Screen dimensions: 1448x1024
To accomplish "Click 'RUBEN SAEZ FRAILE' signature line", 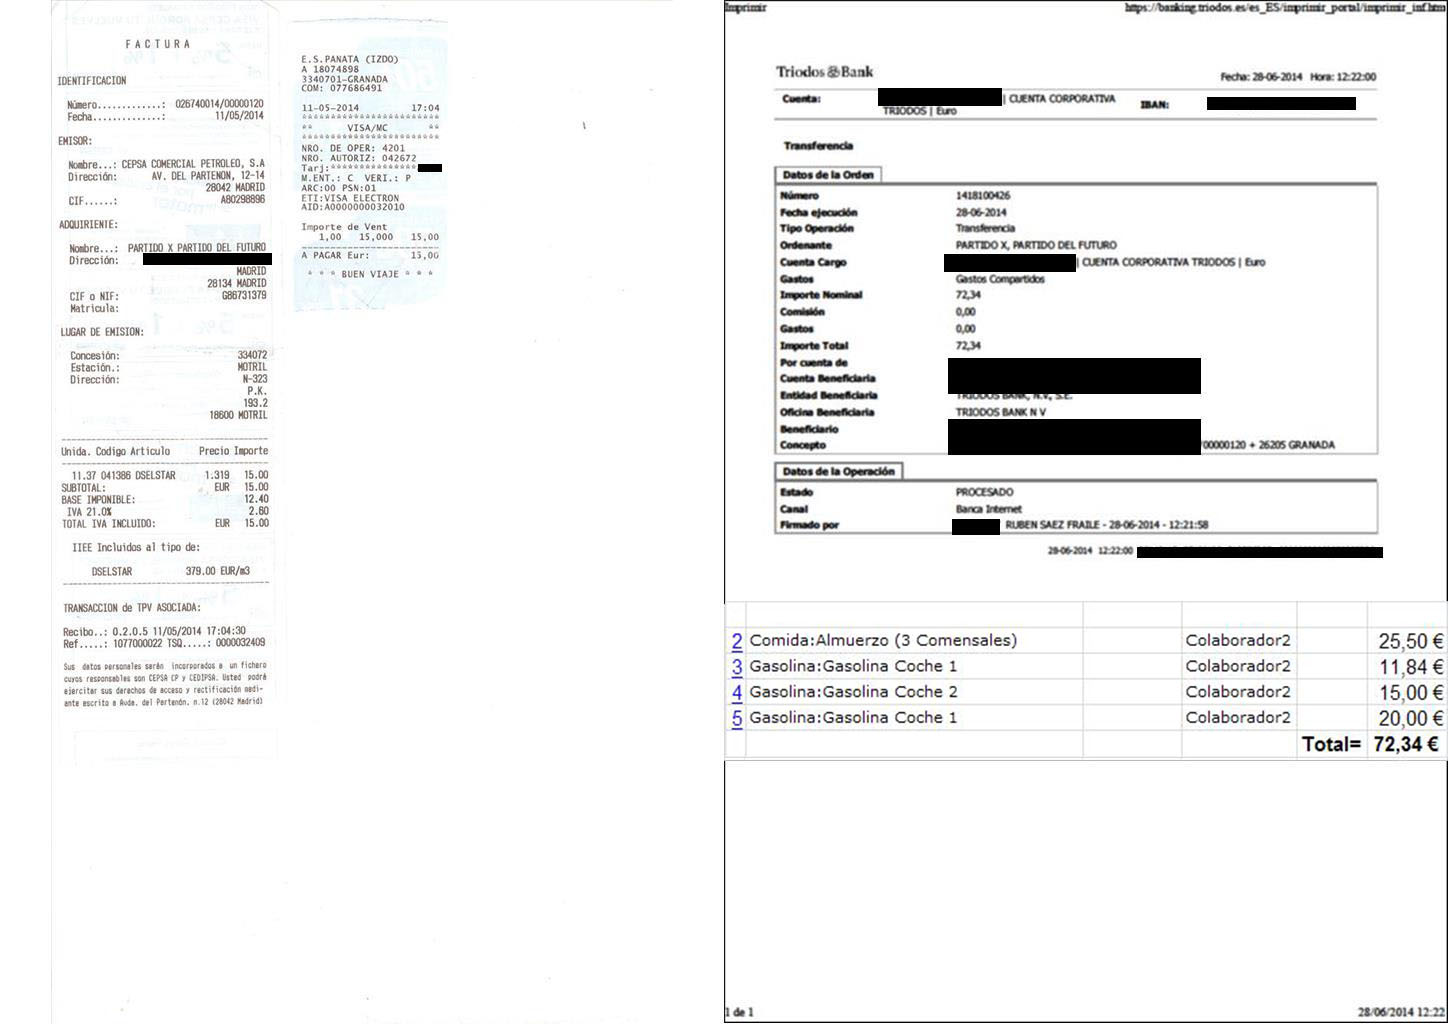I will point(1106,525).
